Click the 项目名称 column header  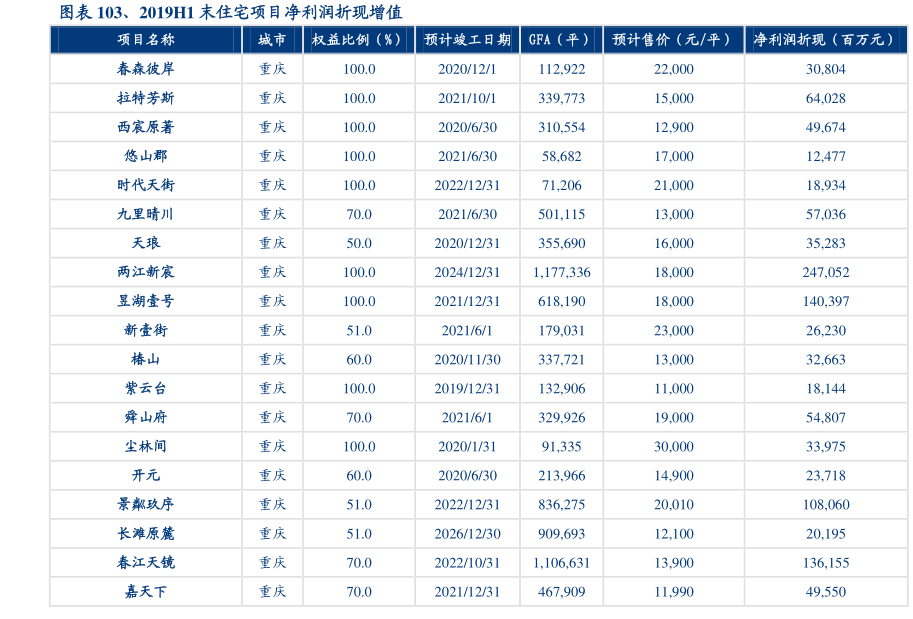[145, 40]
